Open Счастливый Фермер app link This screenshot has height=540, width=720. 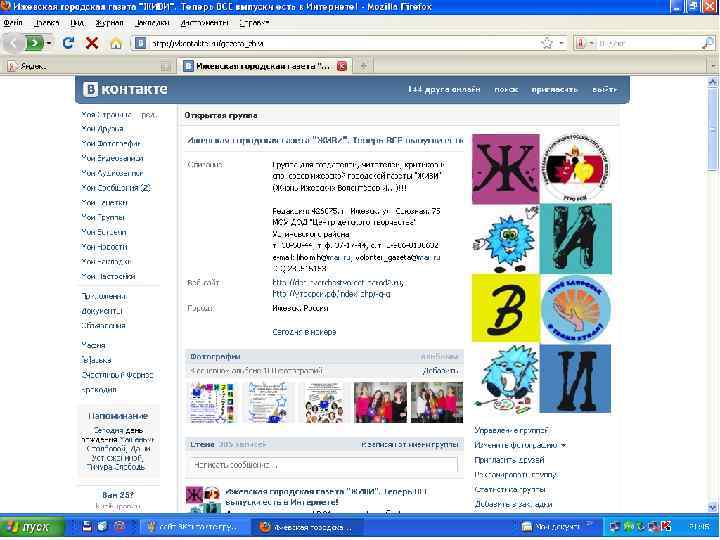(x=118, y=375)
